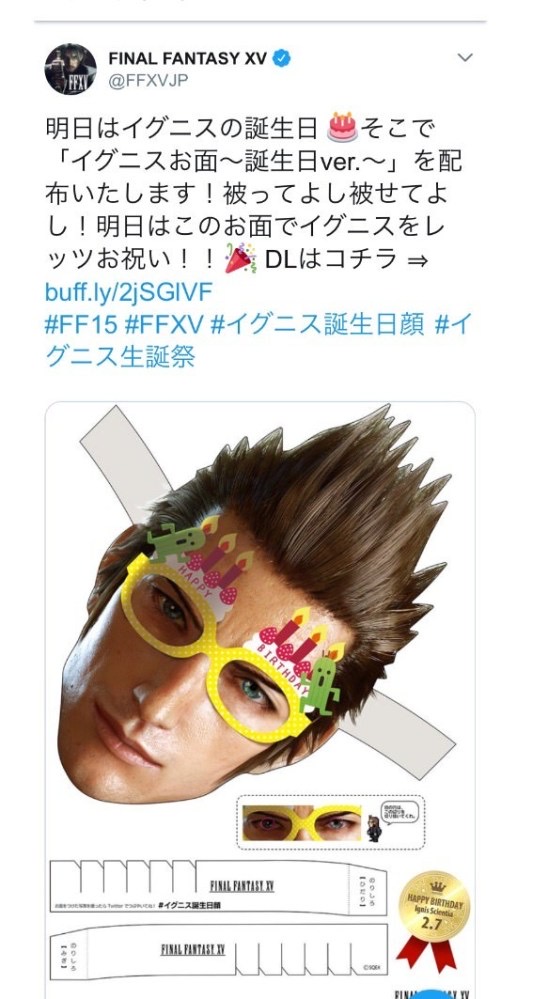The width and height of the screenshot is (548, 999).
Task: Click the small glasses eye-strip inset
Action: (x=302, y=823)
